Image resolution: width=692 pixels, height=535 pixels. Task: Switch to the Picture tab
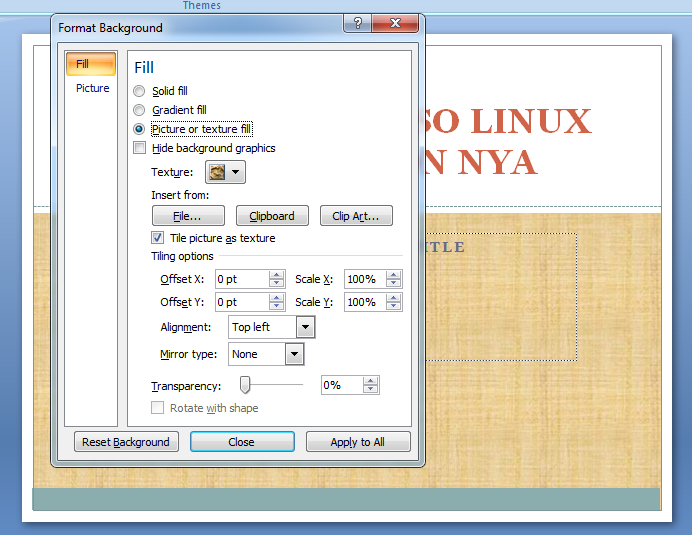click(x=92, y=88)
